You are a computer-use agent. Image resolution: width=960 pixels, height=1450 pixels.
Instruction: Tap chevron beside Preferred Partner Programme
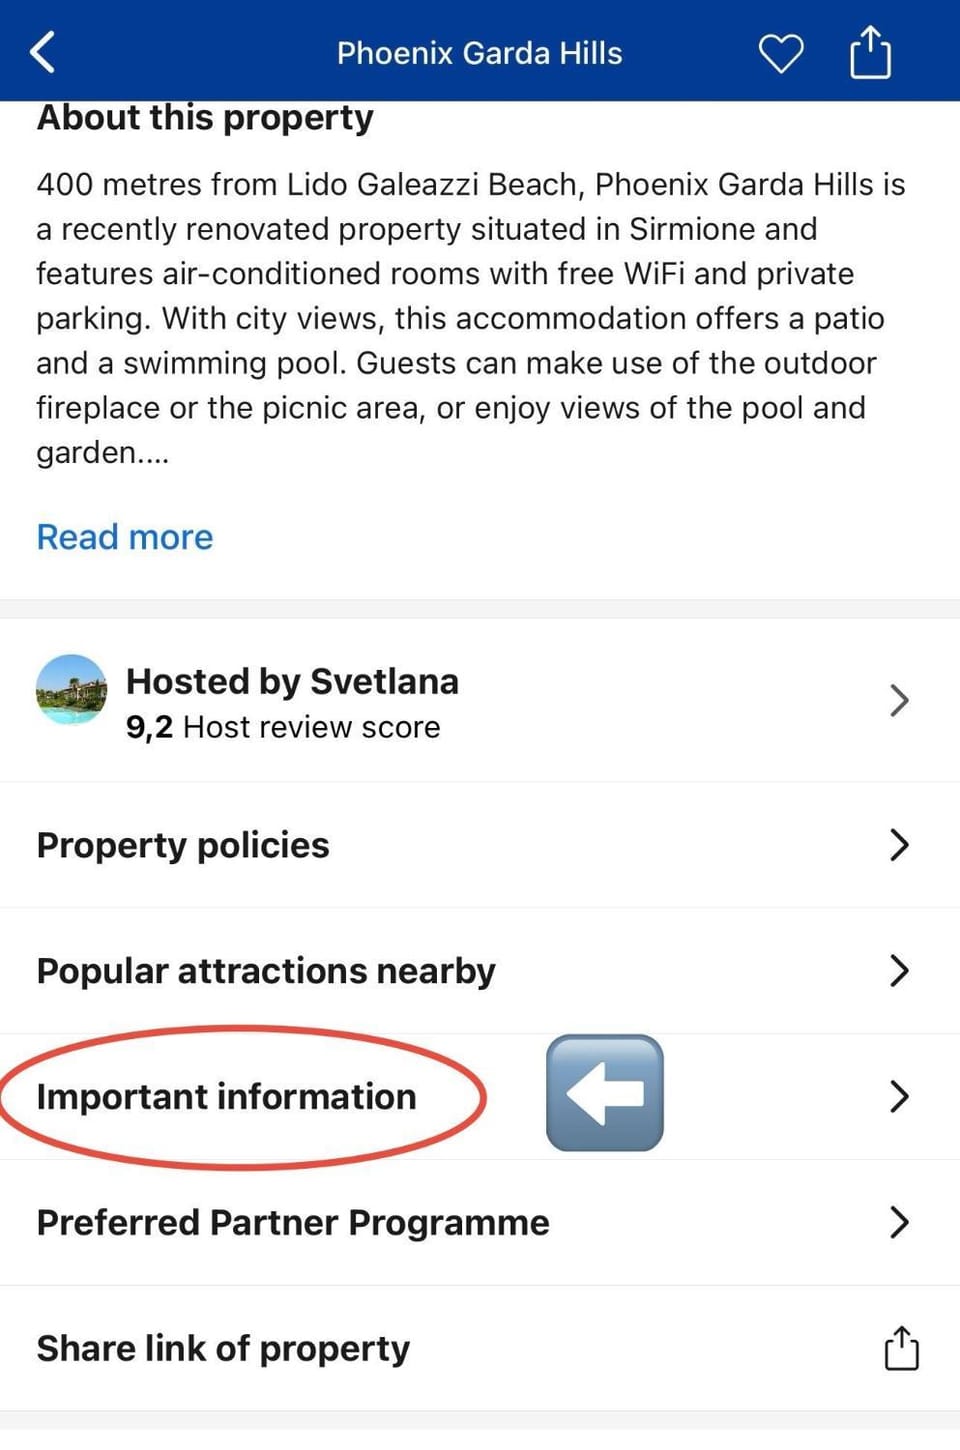[899, 1222]
